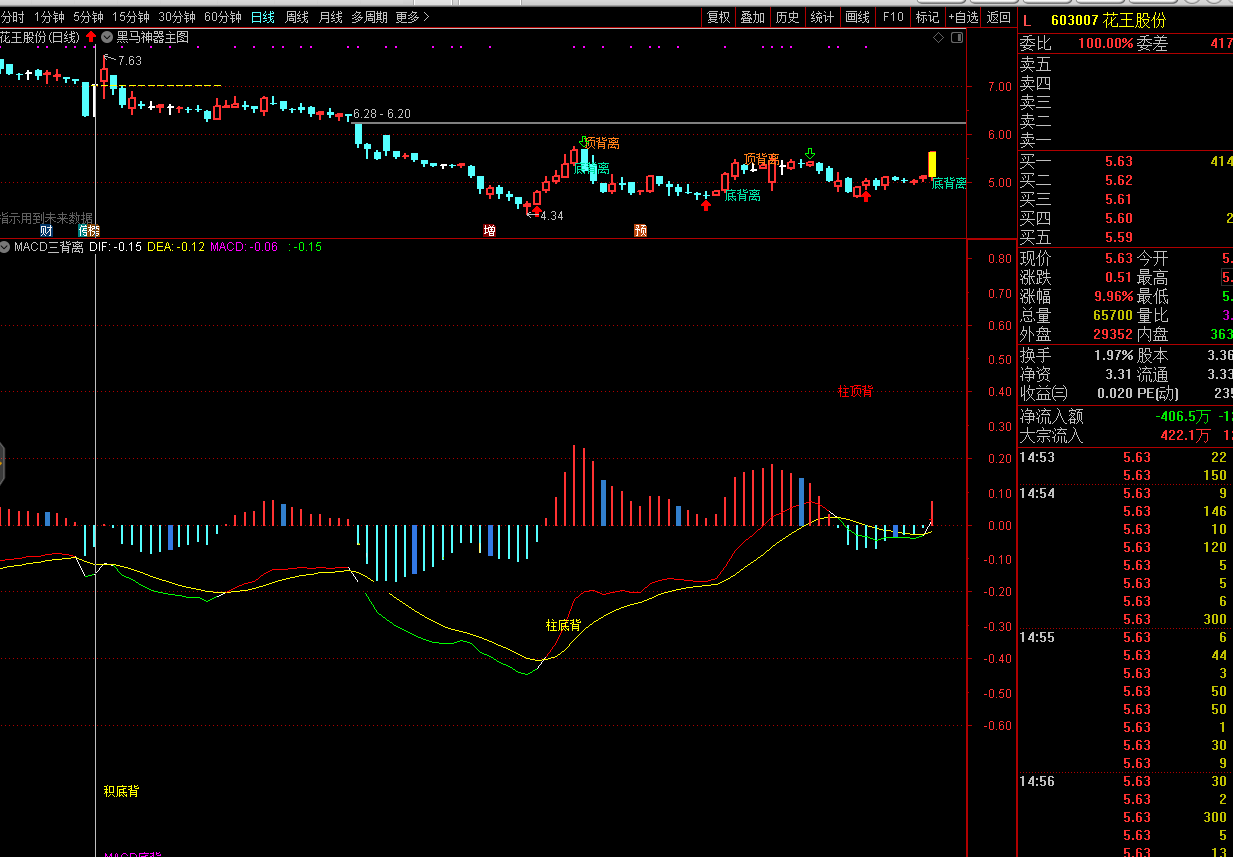Switch to the 分时 intraday view
The image size is (1233, 857).
click(12, 17)
